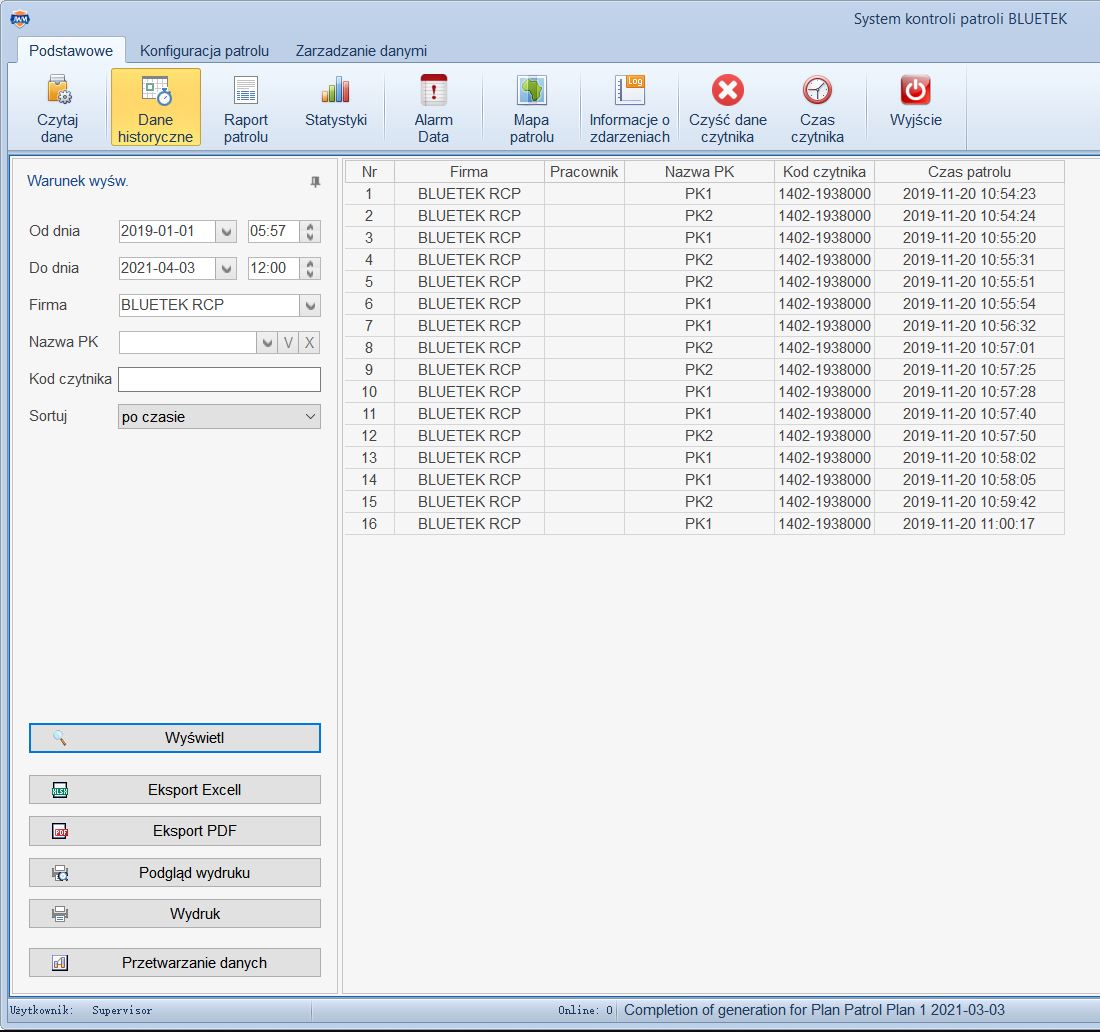
Task: Expand the Od dnia date dropdown
Action: tap(226, 232)
